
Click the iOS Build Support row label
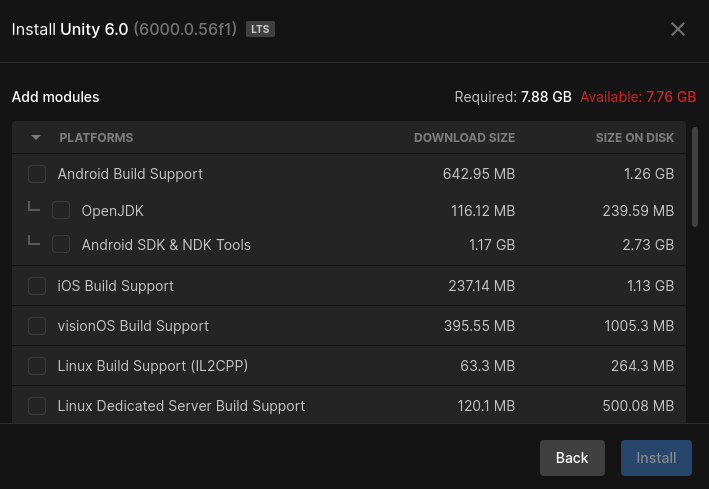(116, 286)
